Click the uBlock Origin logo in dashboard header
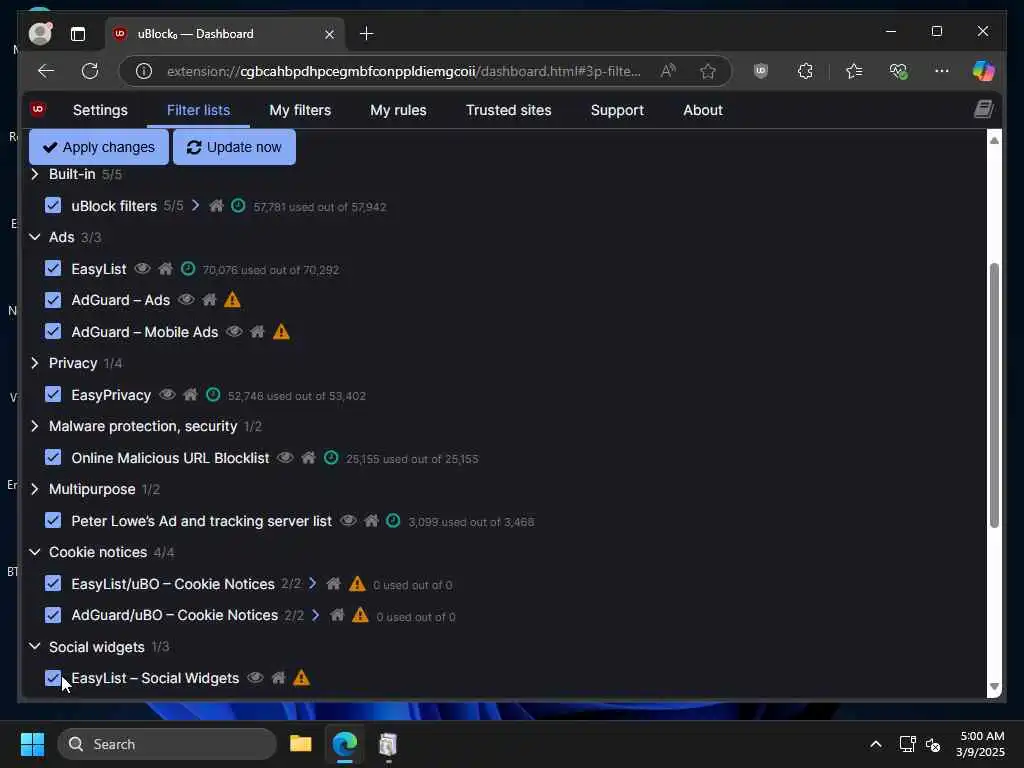The height and width of the screenshot is (768, 1024). tap(38, 109)
